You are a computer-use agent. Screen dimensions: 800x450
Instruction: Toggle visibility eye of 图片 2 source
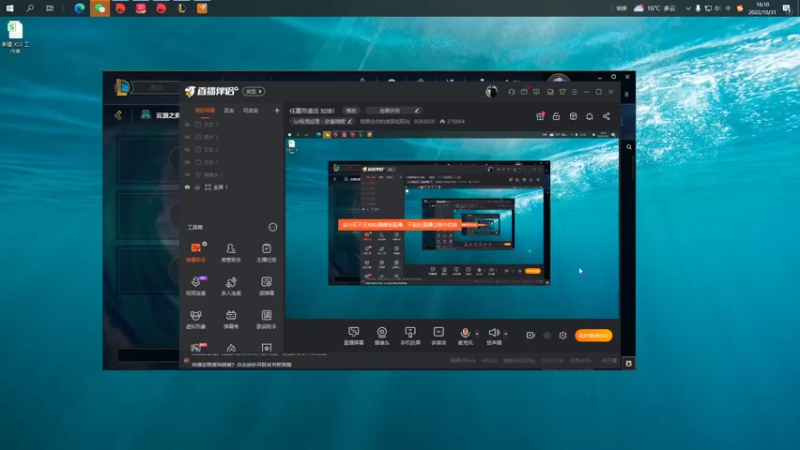[x=187, y=137]
